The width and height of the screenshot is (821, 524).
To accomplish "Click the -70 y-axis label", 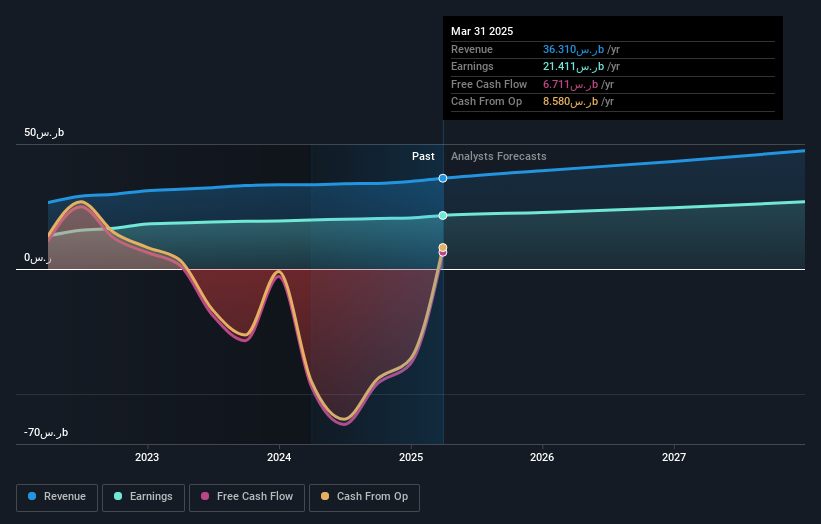I will pos(46,432).
